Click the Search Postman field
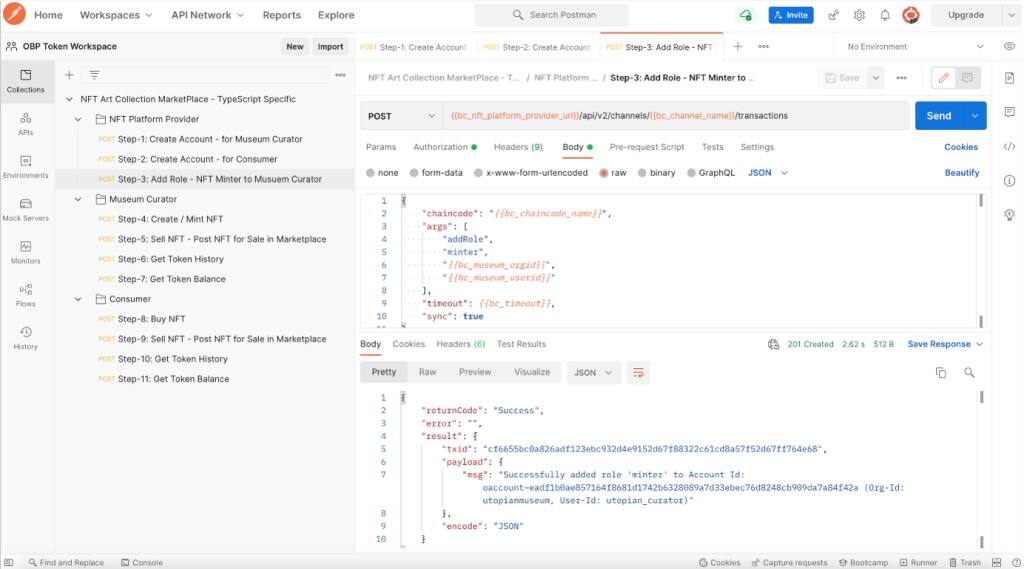Viewport: 1024px width, 569px height. pyautogui.click(x=552, y=14)
